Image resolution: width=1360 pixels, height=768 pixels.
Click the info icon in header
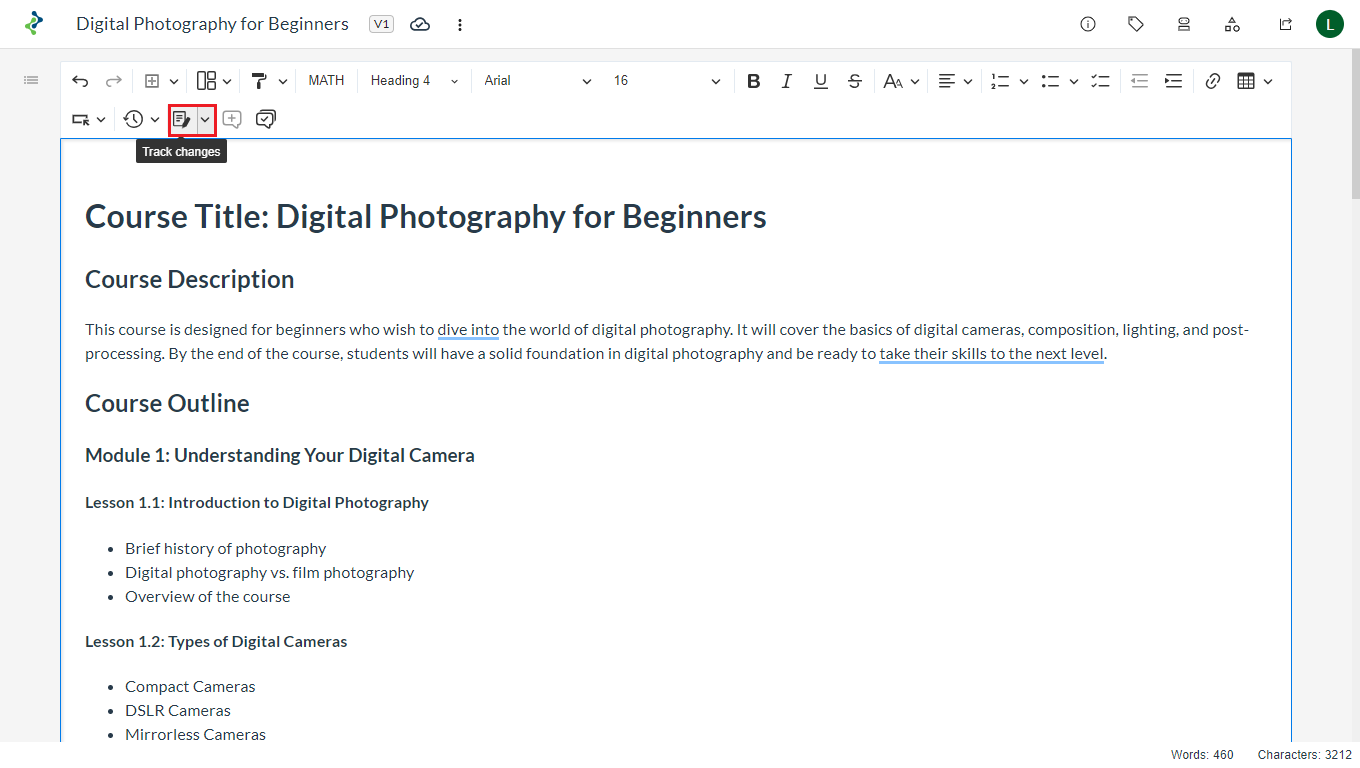(x=1088, y=24)
